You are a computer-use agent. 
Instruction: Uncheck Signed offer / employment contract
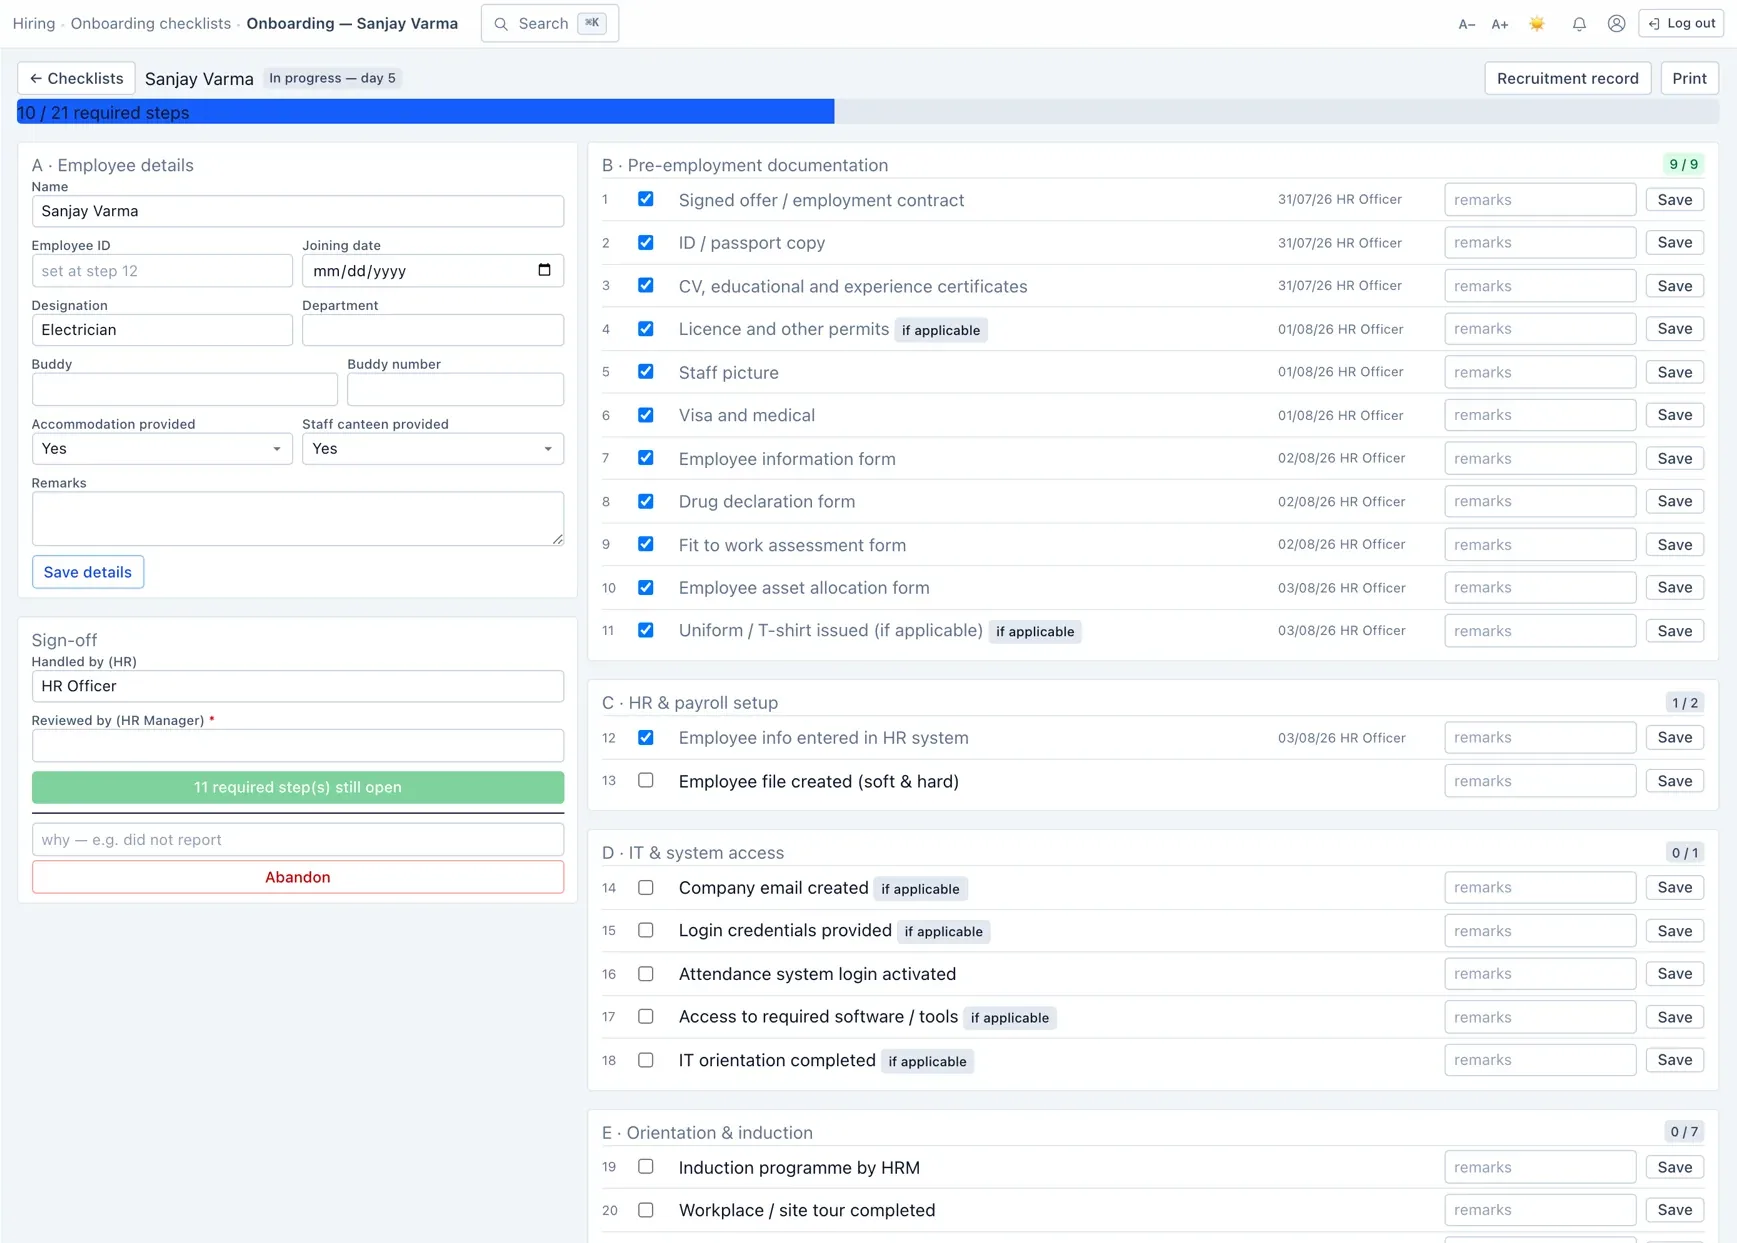pyautogui.click(x=646, y=199)
